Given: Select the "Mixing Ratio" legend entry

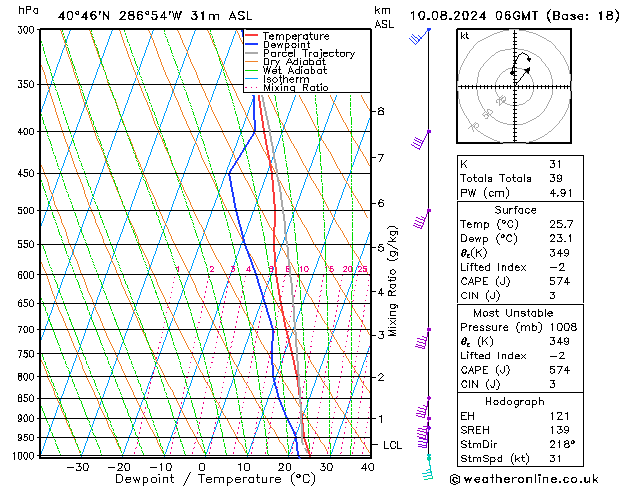Looking at the screenshot, I should [296, 87].
